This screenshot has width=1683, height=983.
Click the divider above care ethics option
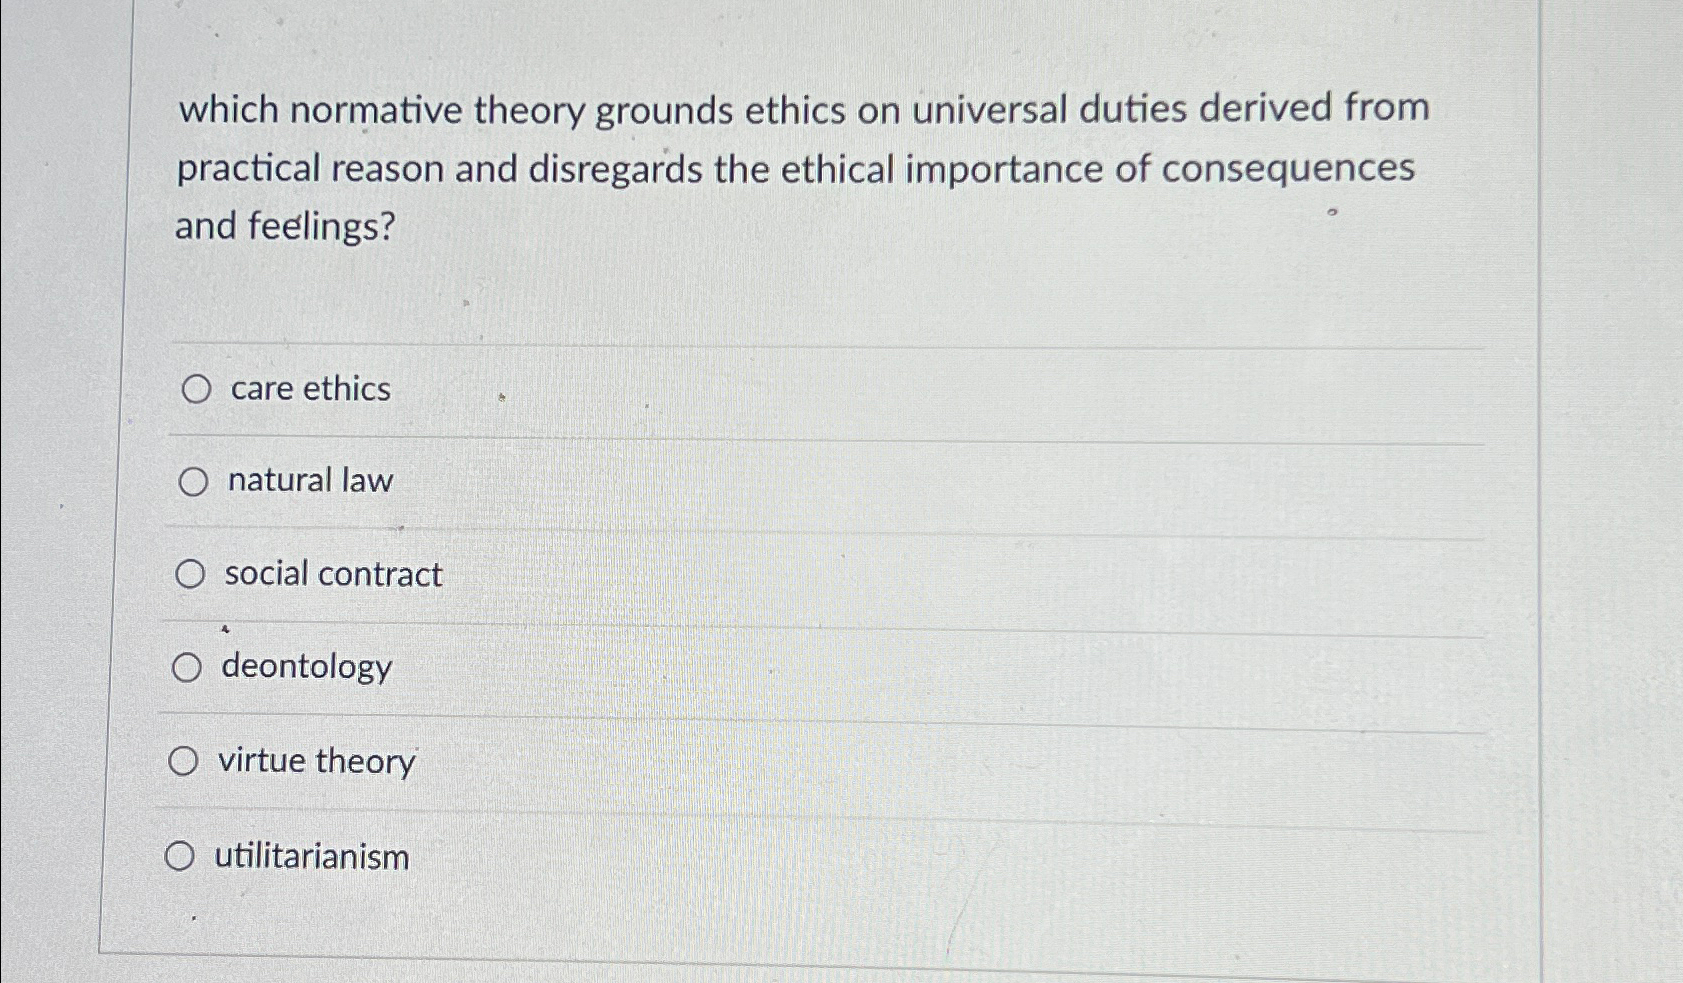click(x=800, y=344)
